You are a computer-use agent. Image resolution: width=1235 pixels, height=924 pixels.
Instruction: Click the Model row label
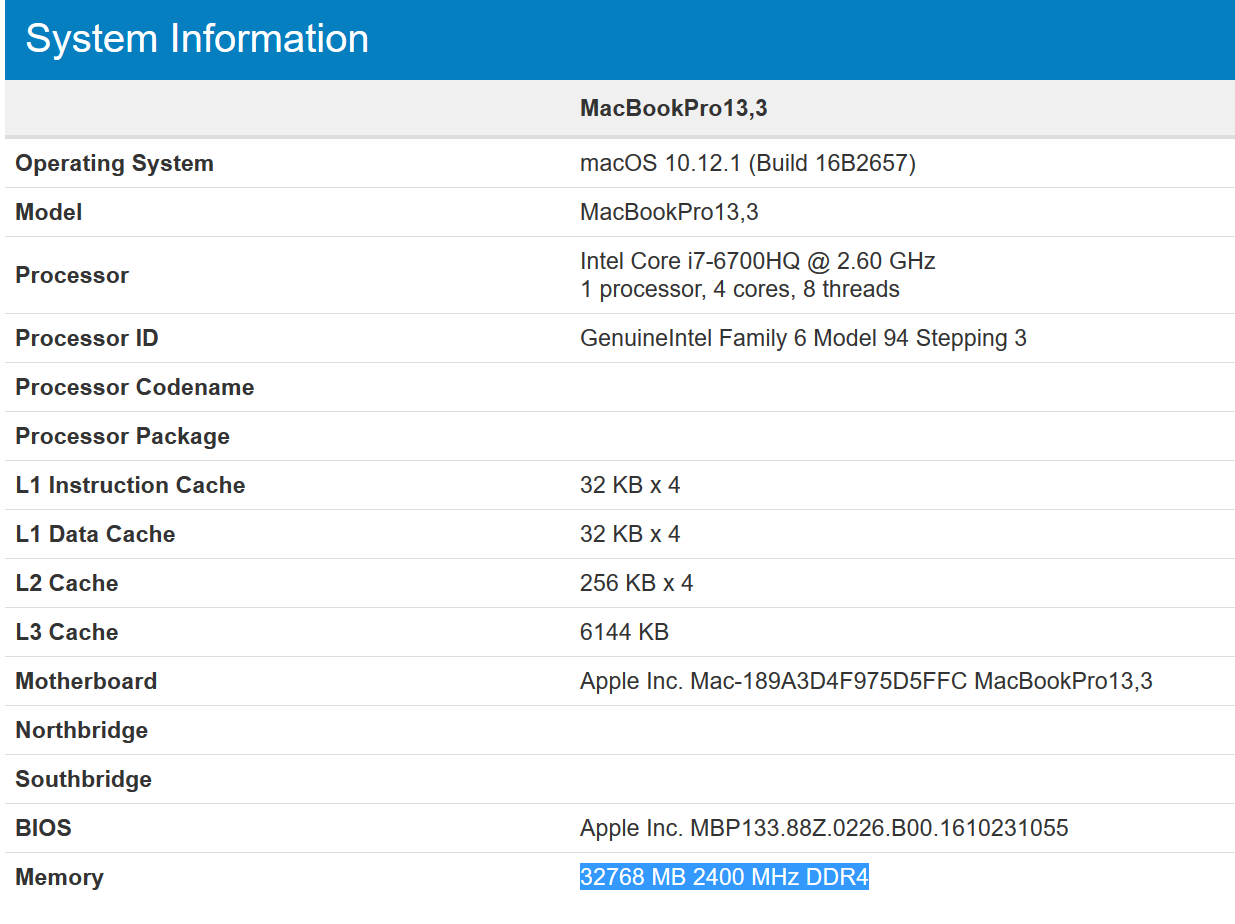(49, 212)
